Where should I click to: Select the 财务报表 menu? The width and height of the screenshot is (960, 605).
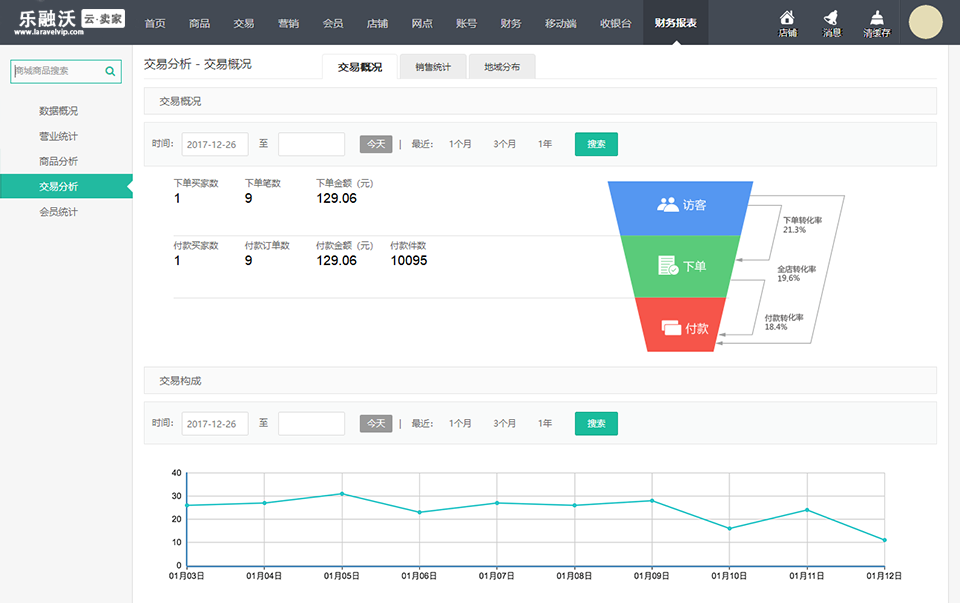675,23
